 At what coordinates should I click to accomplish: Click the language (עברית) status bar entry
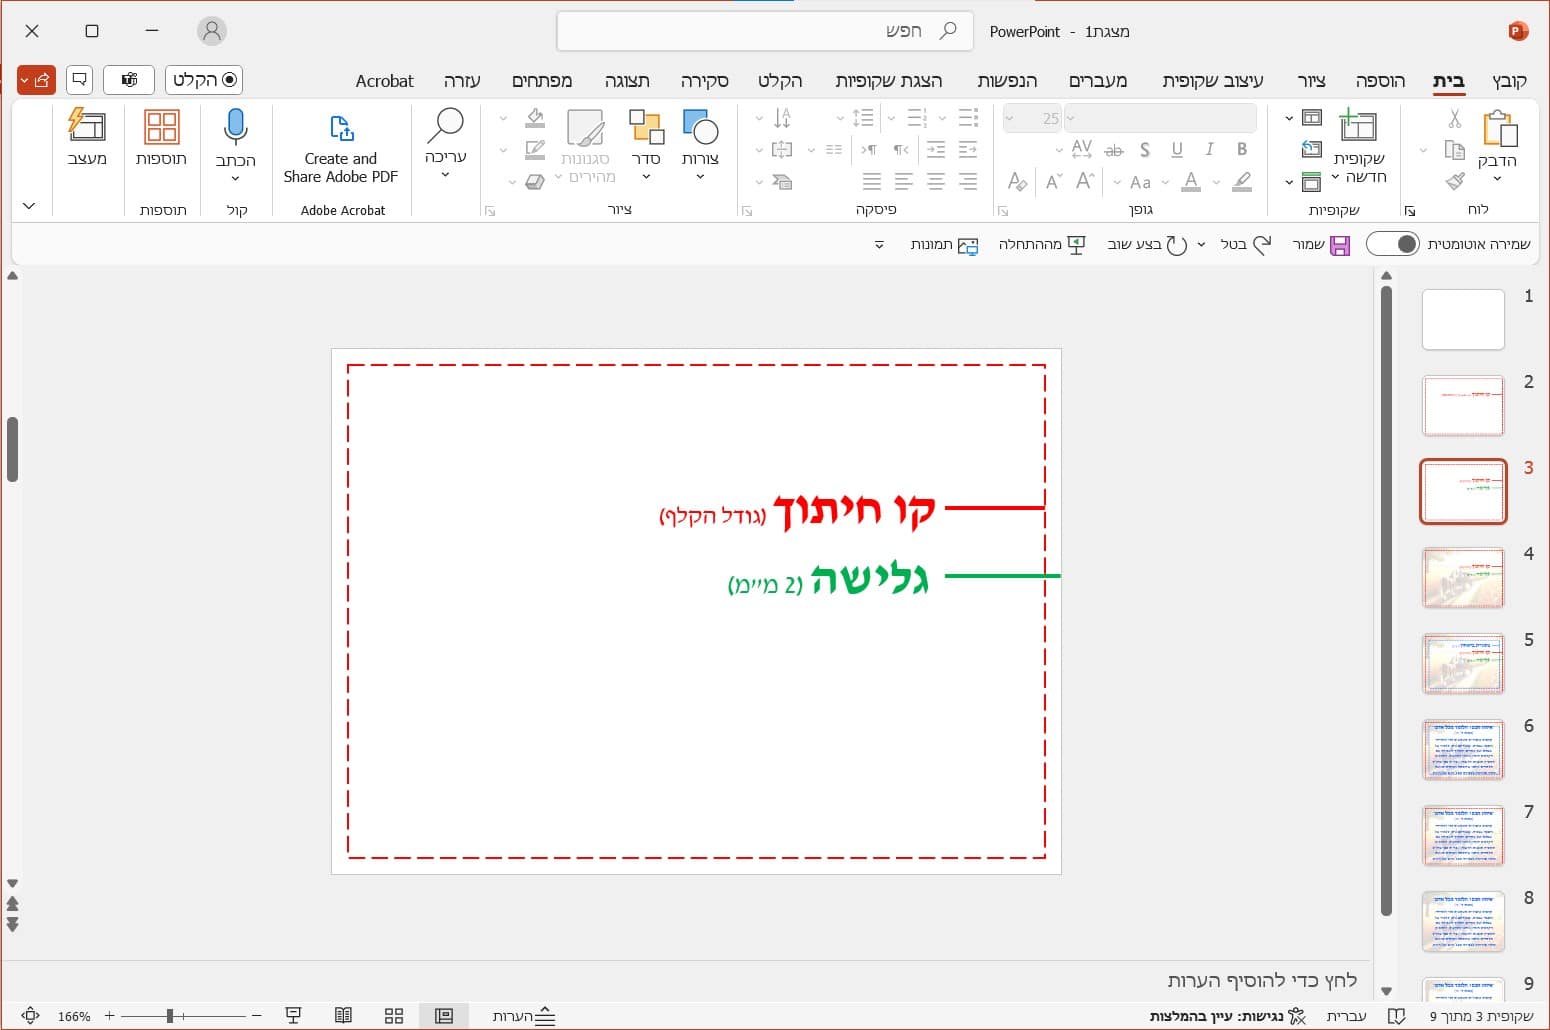click(x=1346, y=1016)
